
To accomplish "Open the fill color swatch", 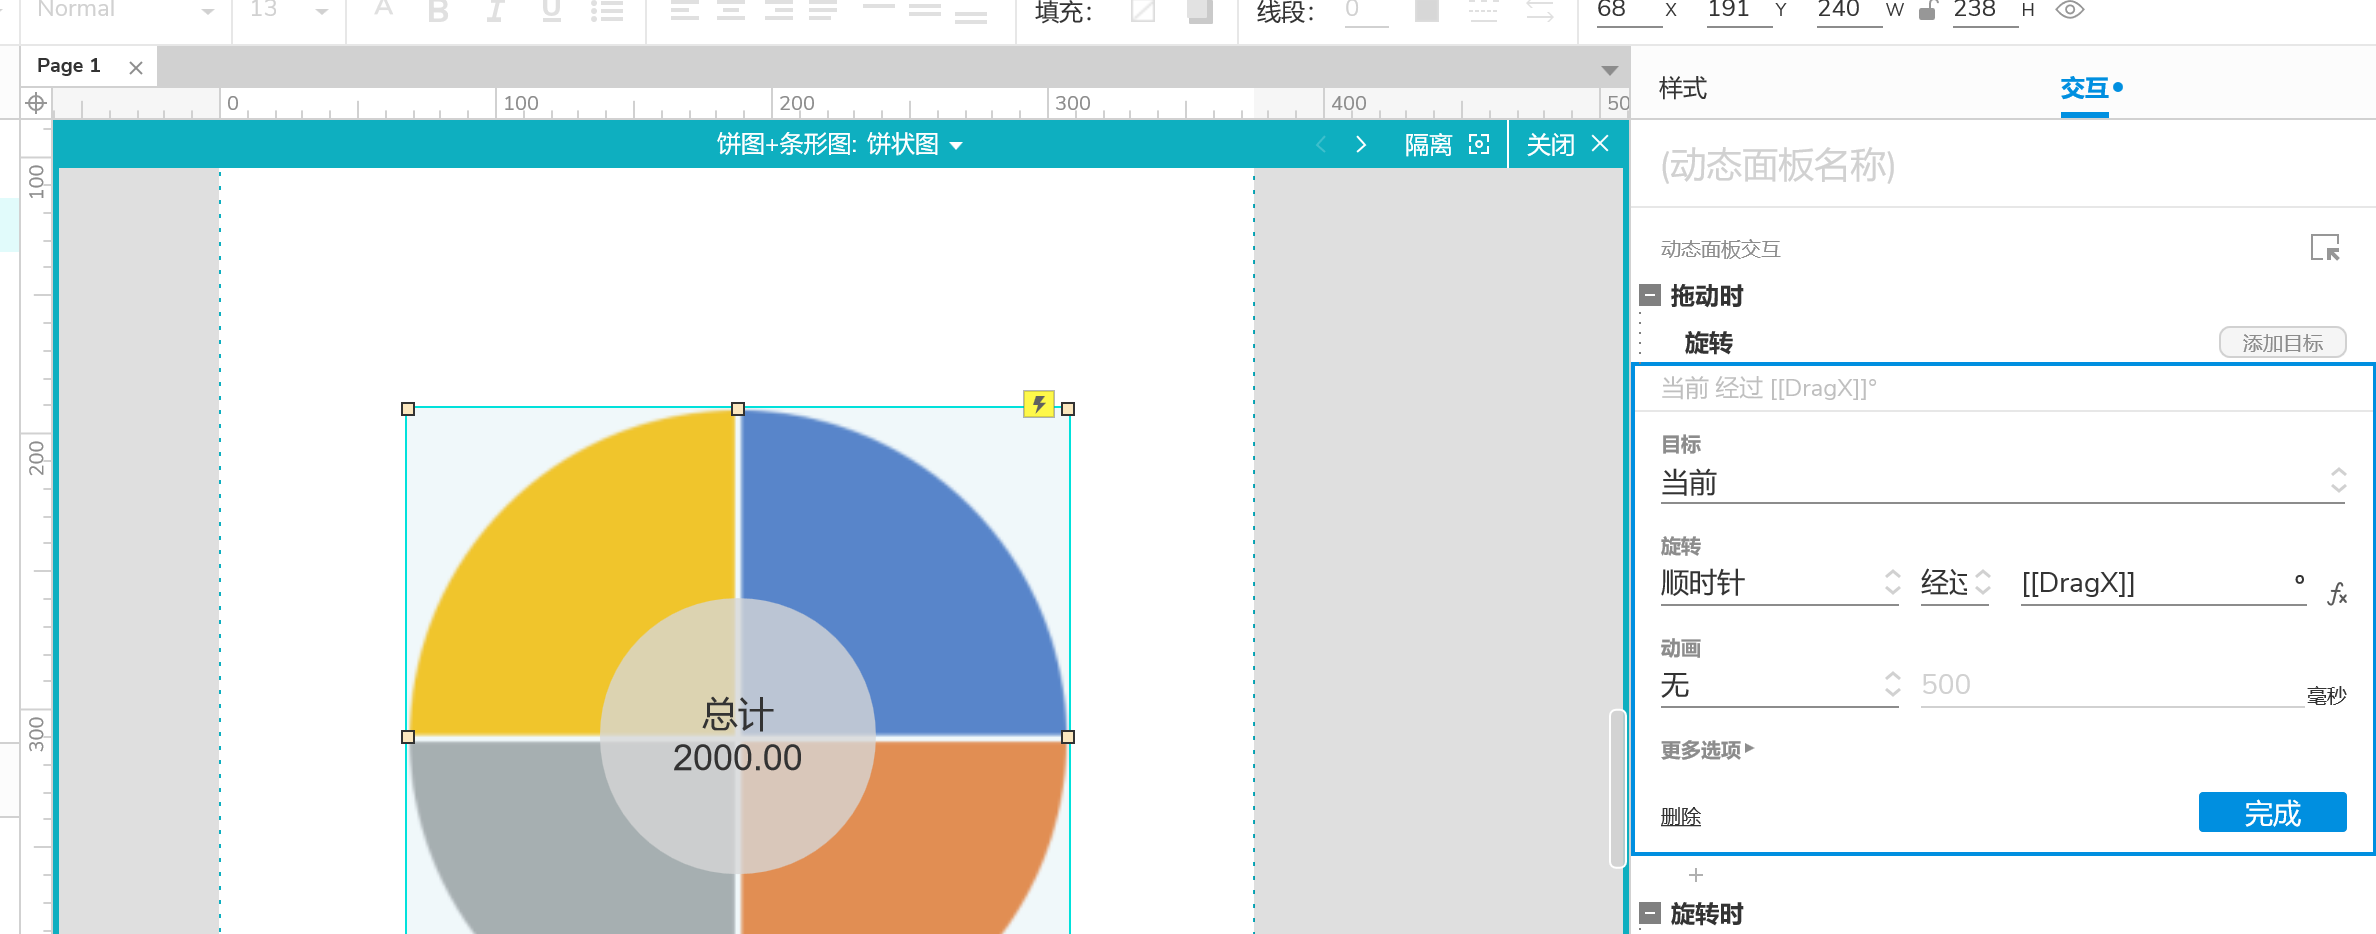I will (1143, 11).
